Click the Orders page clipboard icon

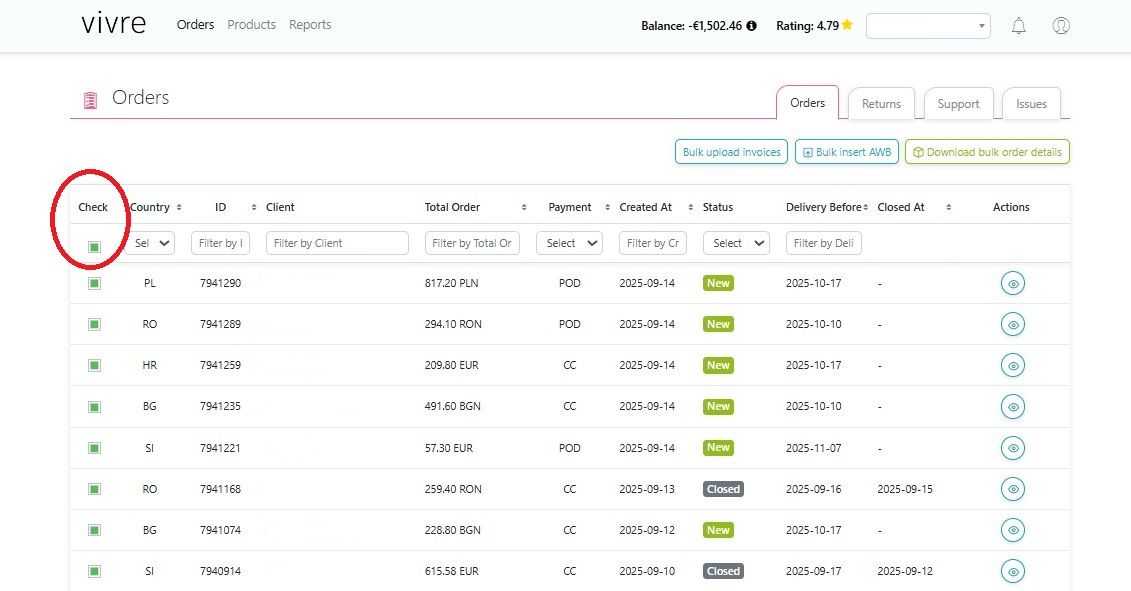[90, 99]
